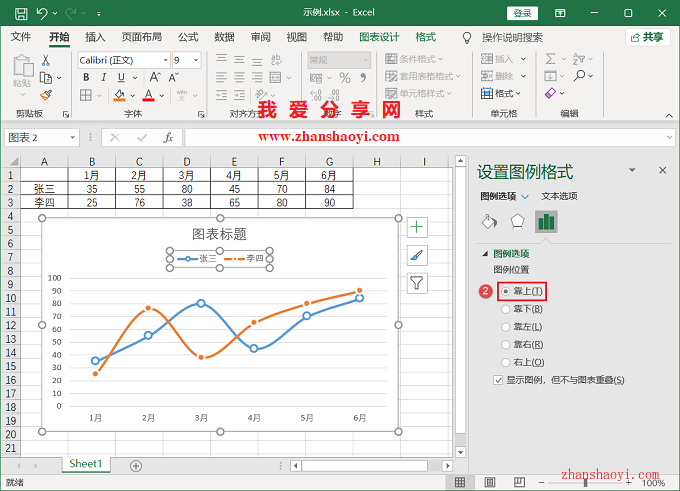The image size is (680, 491).
Task: Click the zoom slider handle
Action: click(x=585, y=482)
